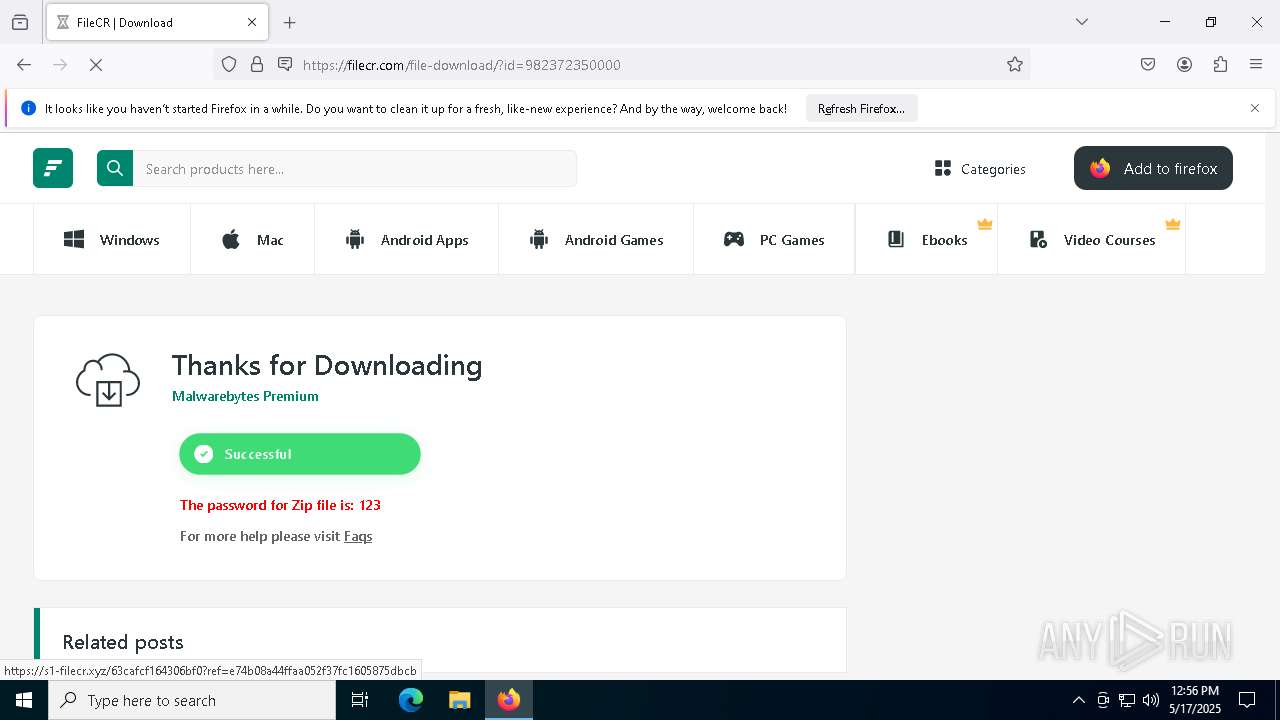The image size is (1280, 720).
Task: Open Firefox application hamburger menu
Action: [1256, 65]
